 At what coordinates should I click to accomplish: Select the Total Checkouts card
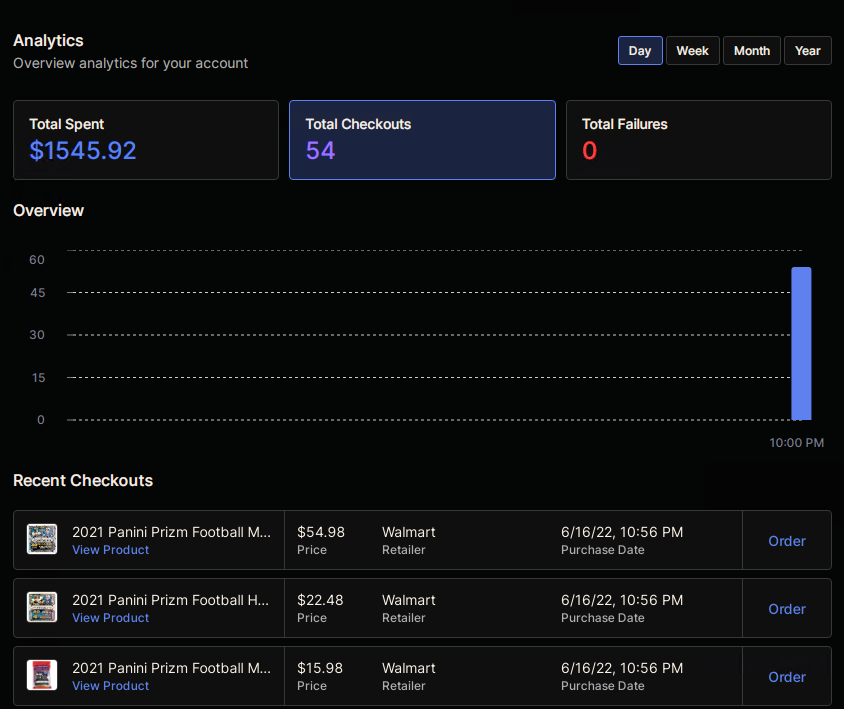coord(422,140)
